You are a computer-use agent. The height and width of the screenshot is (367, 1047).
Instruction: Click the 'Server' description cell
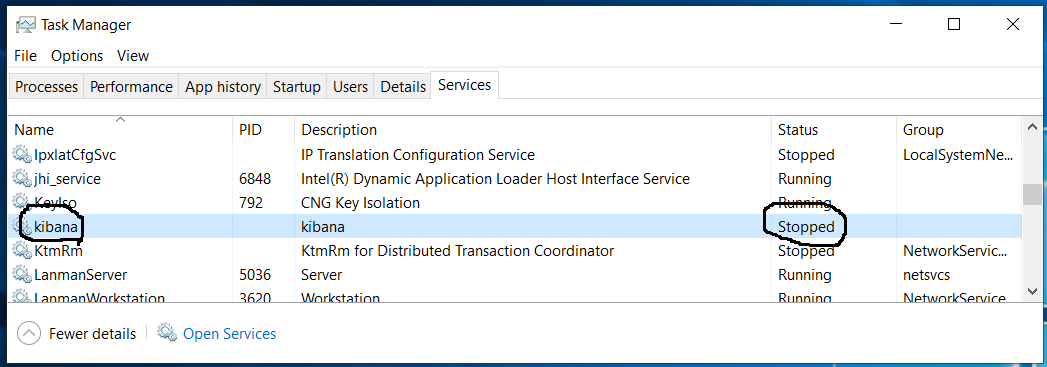[322, 275]
